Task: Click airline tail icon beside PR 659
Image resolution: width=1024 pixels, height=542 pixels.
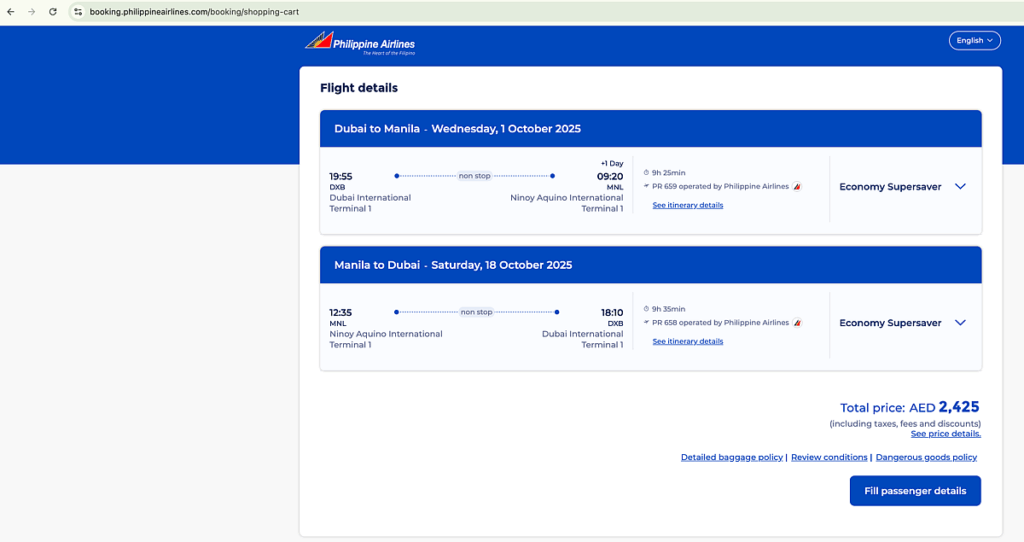Action: [797, 186]
